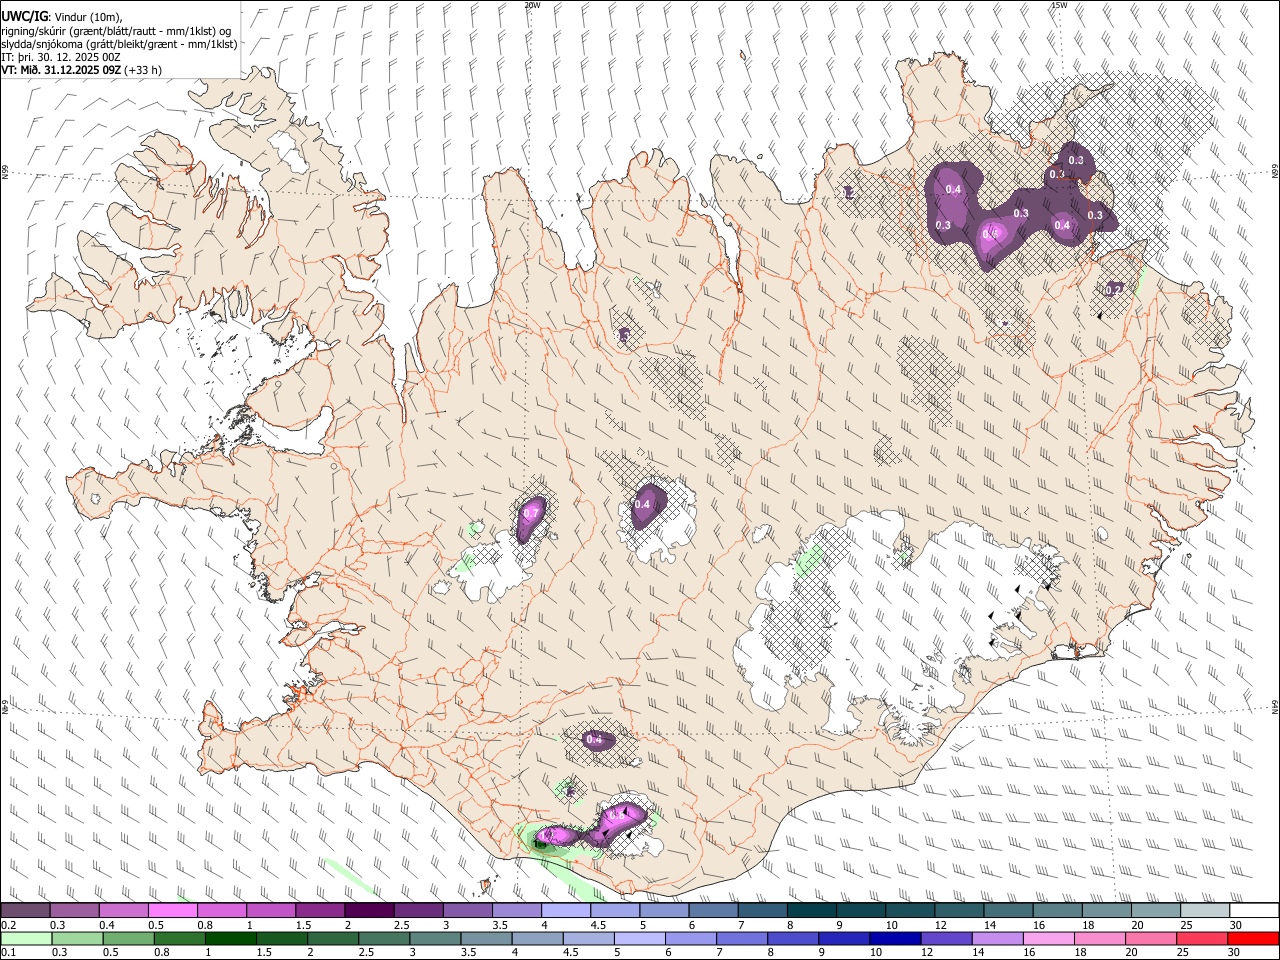Select the lower legend swatch starting at 2
The width and height of the screenshot is (1280, 960).
pos(333,939)
